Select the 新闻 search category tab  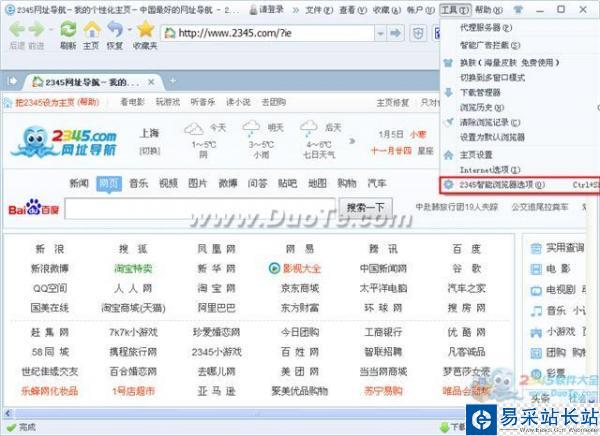point(79,183)
